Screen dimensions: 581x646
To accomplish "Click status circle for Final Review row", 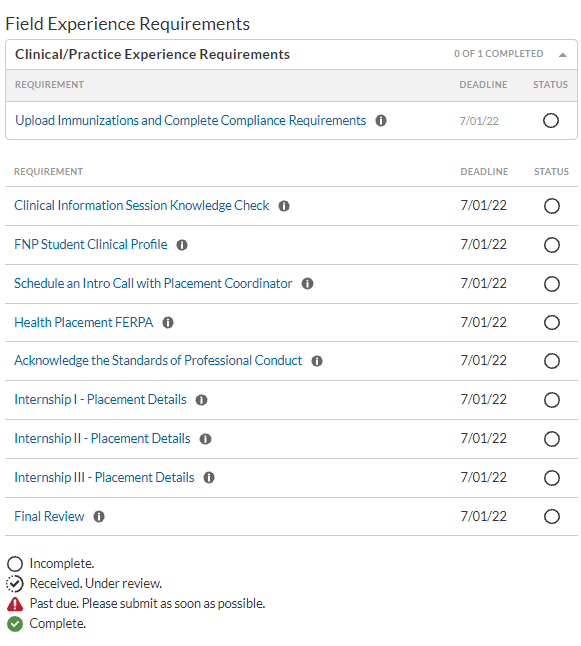I will tap(552, 517).
